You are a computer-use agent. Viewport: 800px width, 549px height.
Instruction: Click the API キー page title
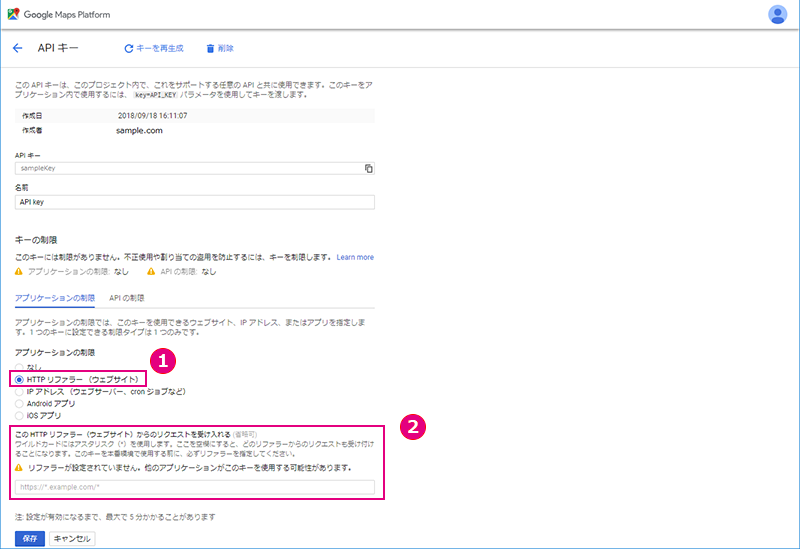click(58, 48)
